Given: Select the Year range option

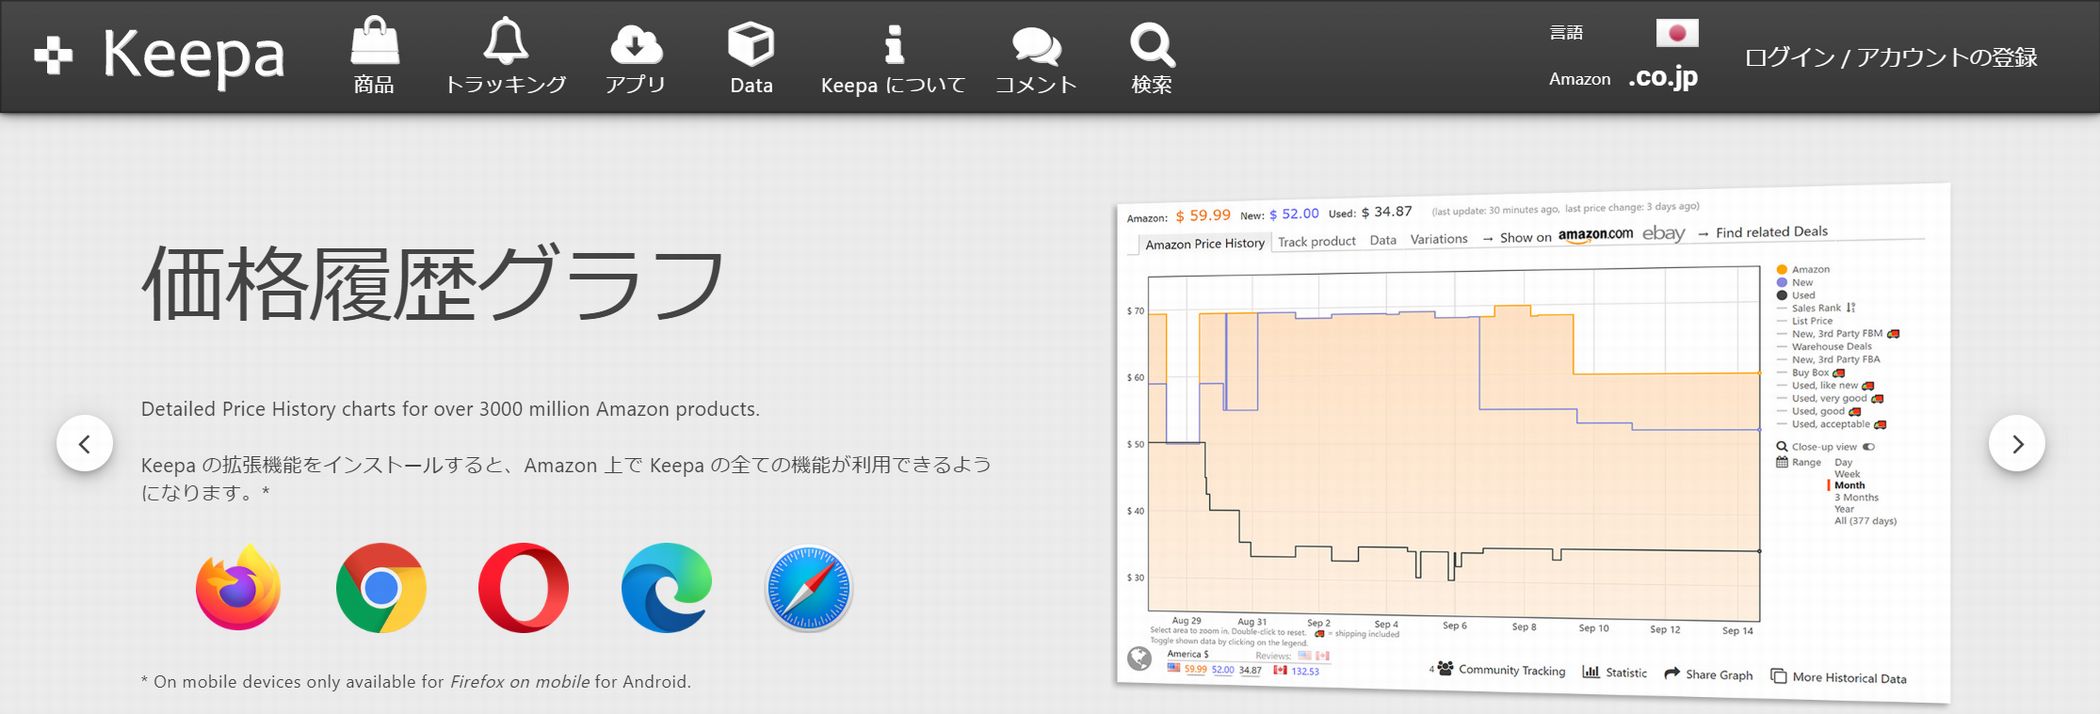Looking at the screenshot, I should point(1844,509).
